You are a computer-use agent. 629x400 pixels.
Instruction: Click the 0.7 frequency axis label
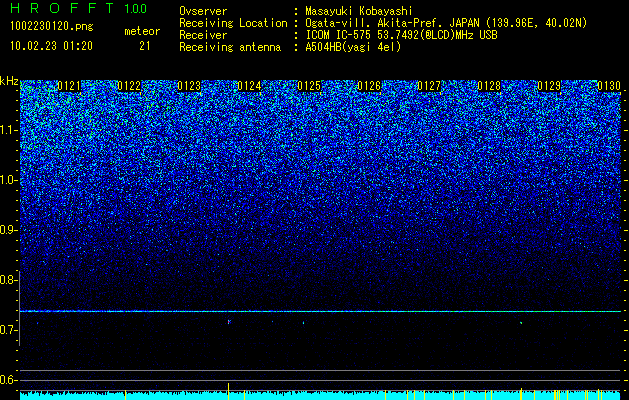pyautogui.click(x=8, y=330)
